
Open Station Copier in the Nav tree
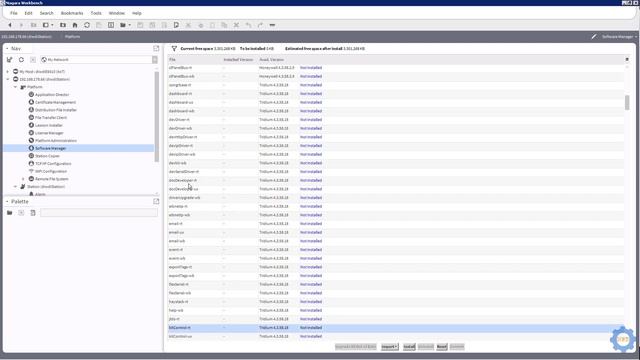tap(47, 156)
